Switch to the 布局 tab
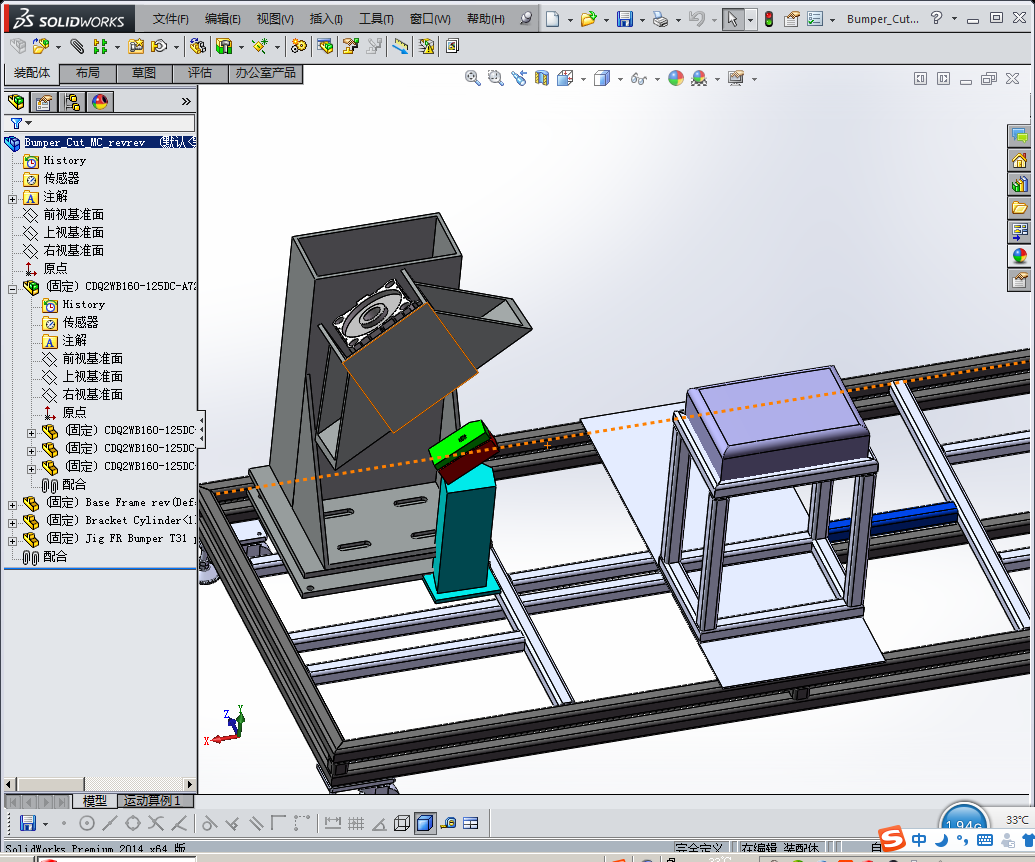The image size is (1035, 862). (88, 73)
